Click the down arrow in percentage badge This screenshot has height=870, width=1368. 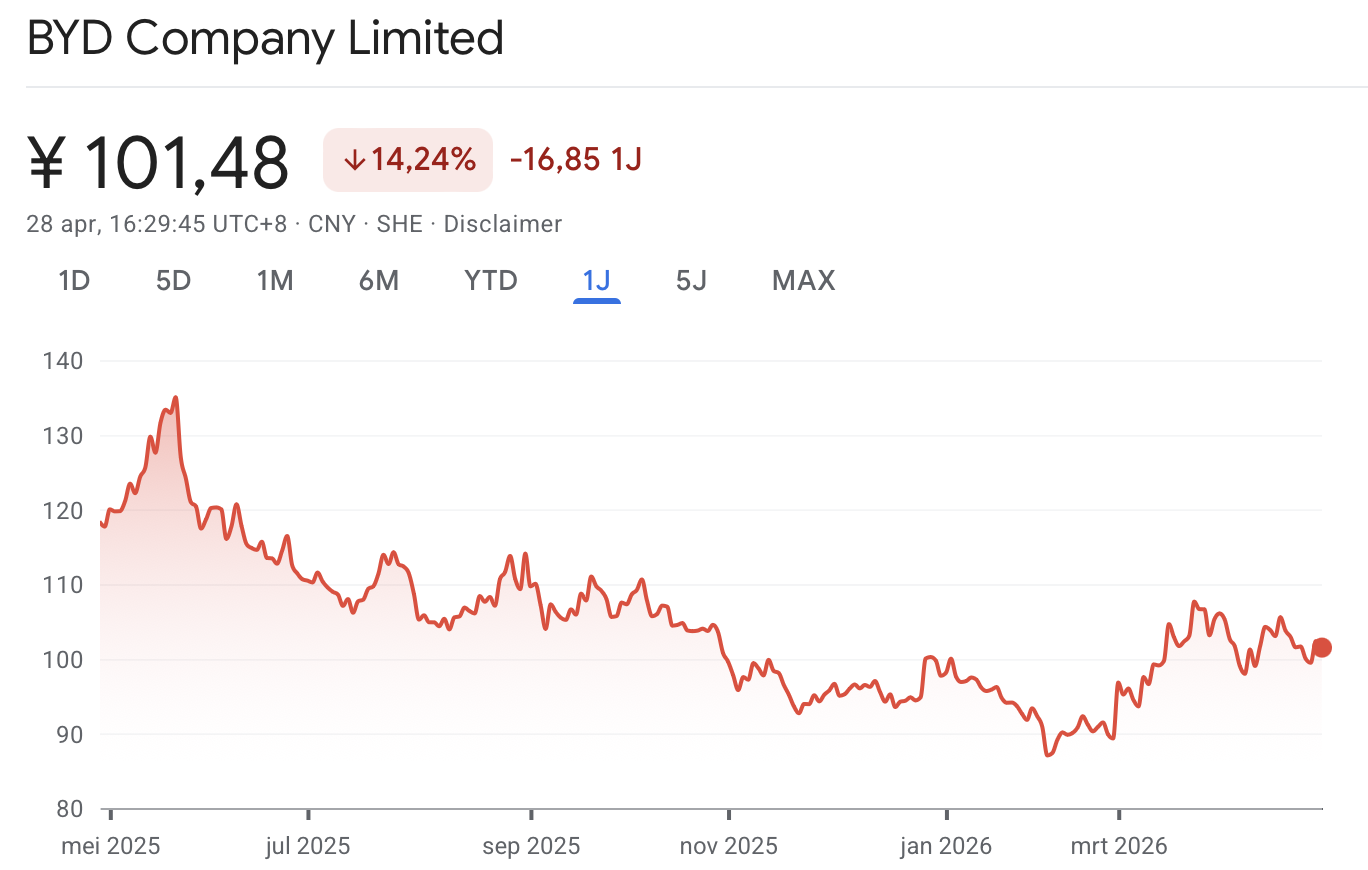pos(354,160)
